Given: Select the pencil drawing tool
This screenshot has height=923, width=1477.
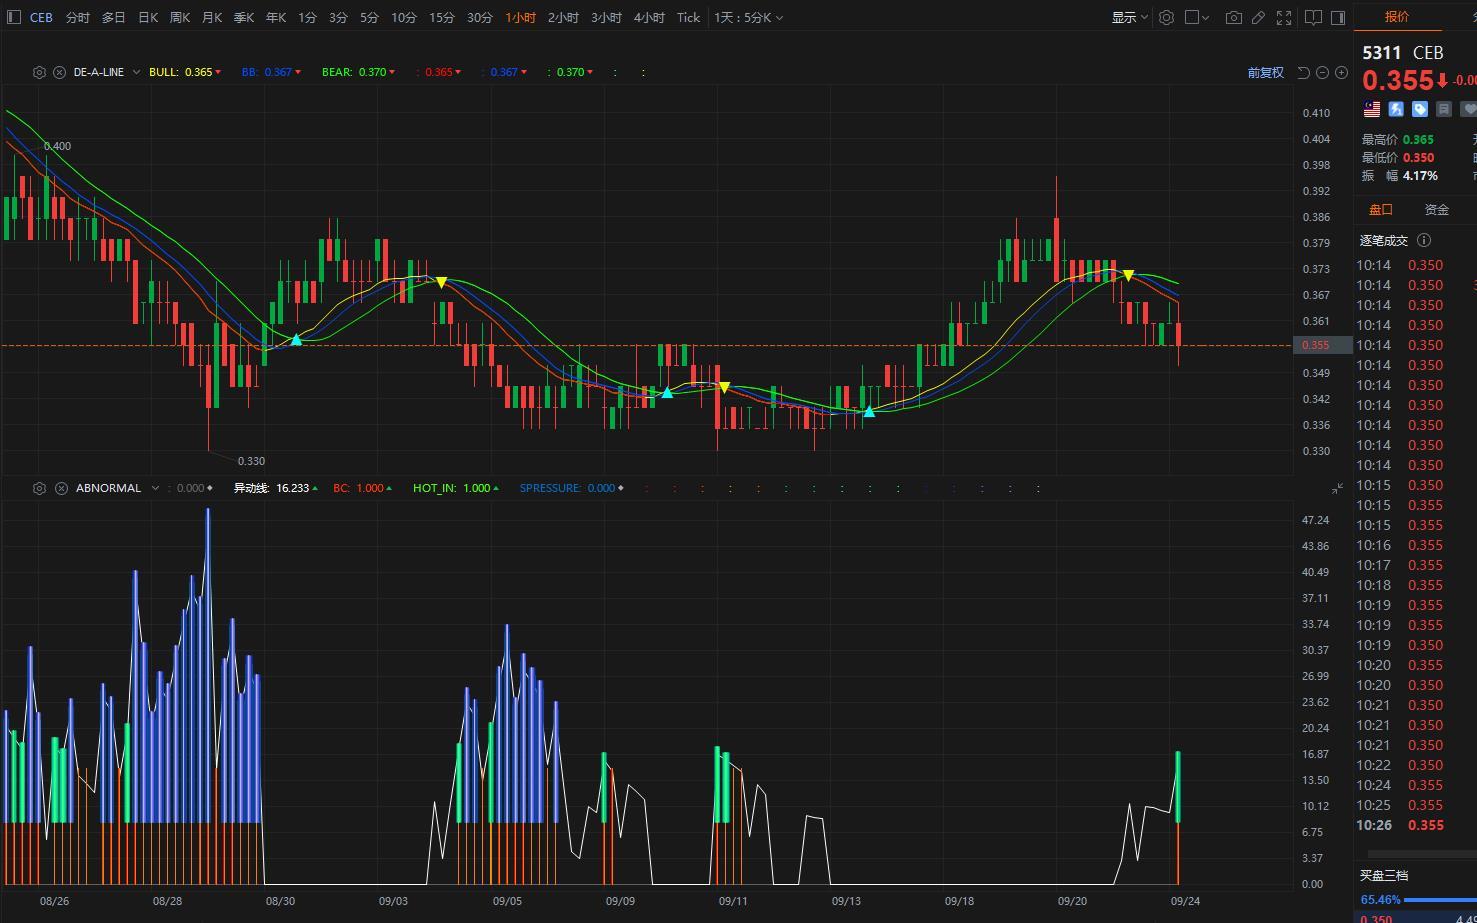Looking at the screenshot, I should tap(1259, 17).
